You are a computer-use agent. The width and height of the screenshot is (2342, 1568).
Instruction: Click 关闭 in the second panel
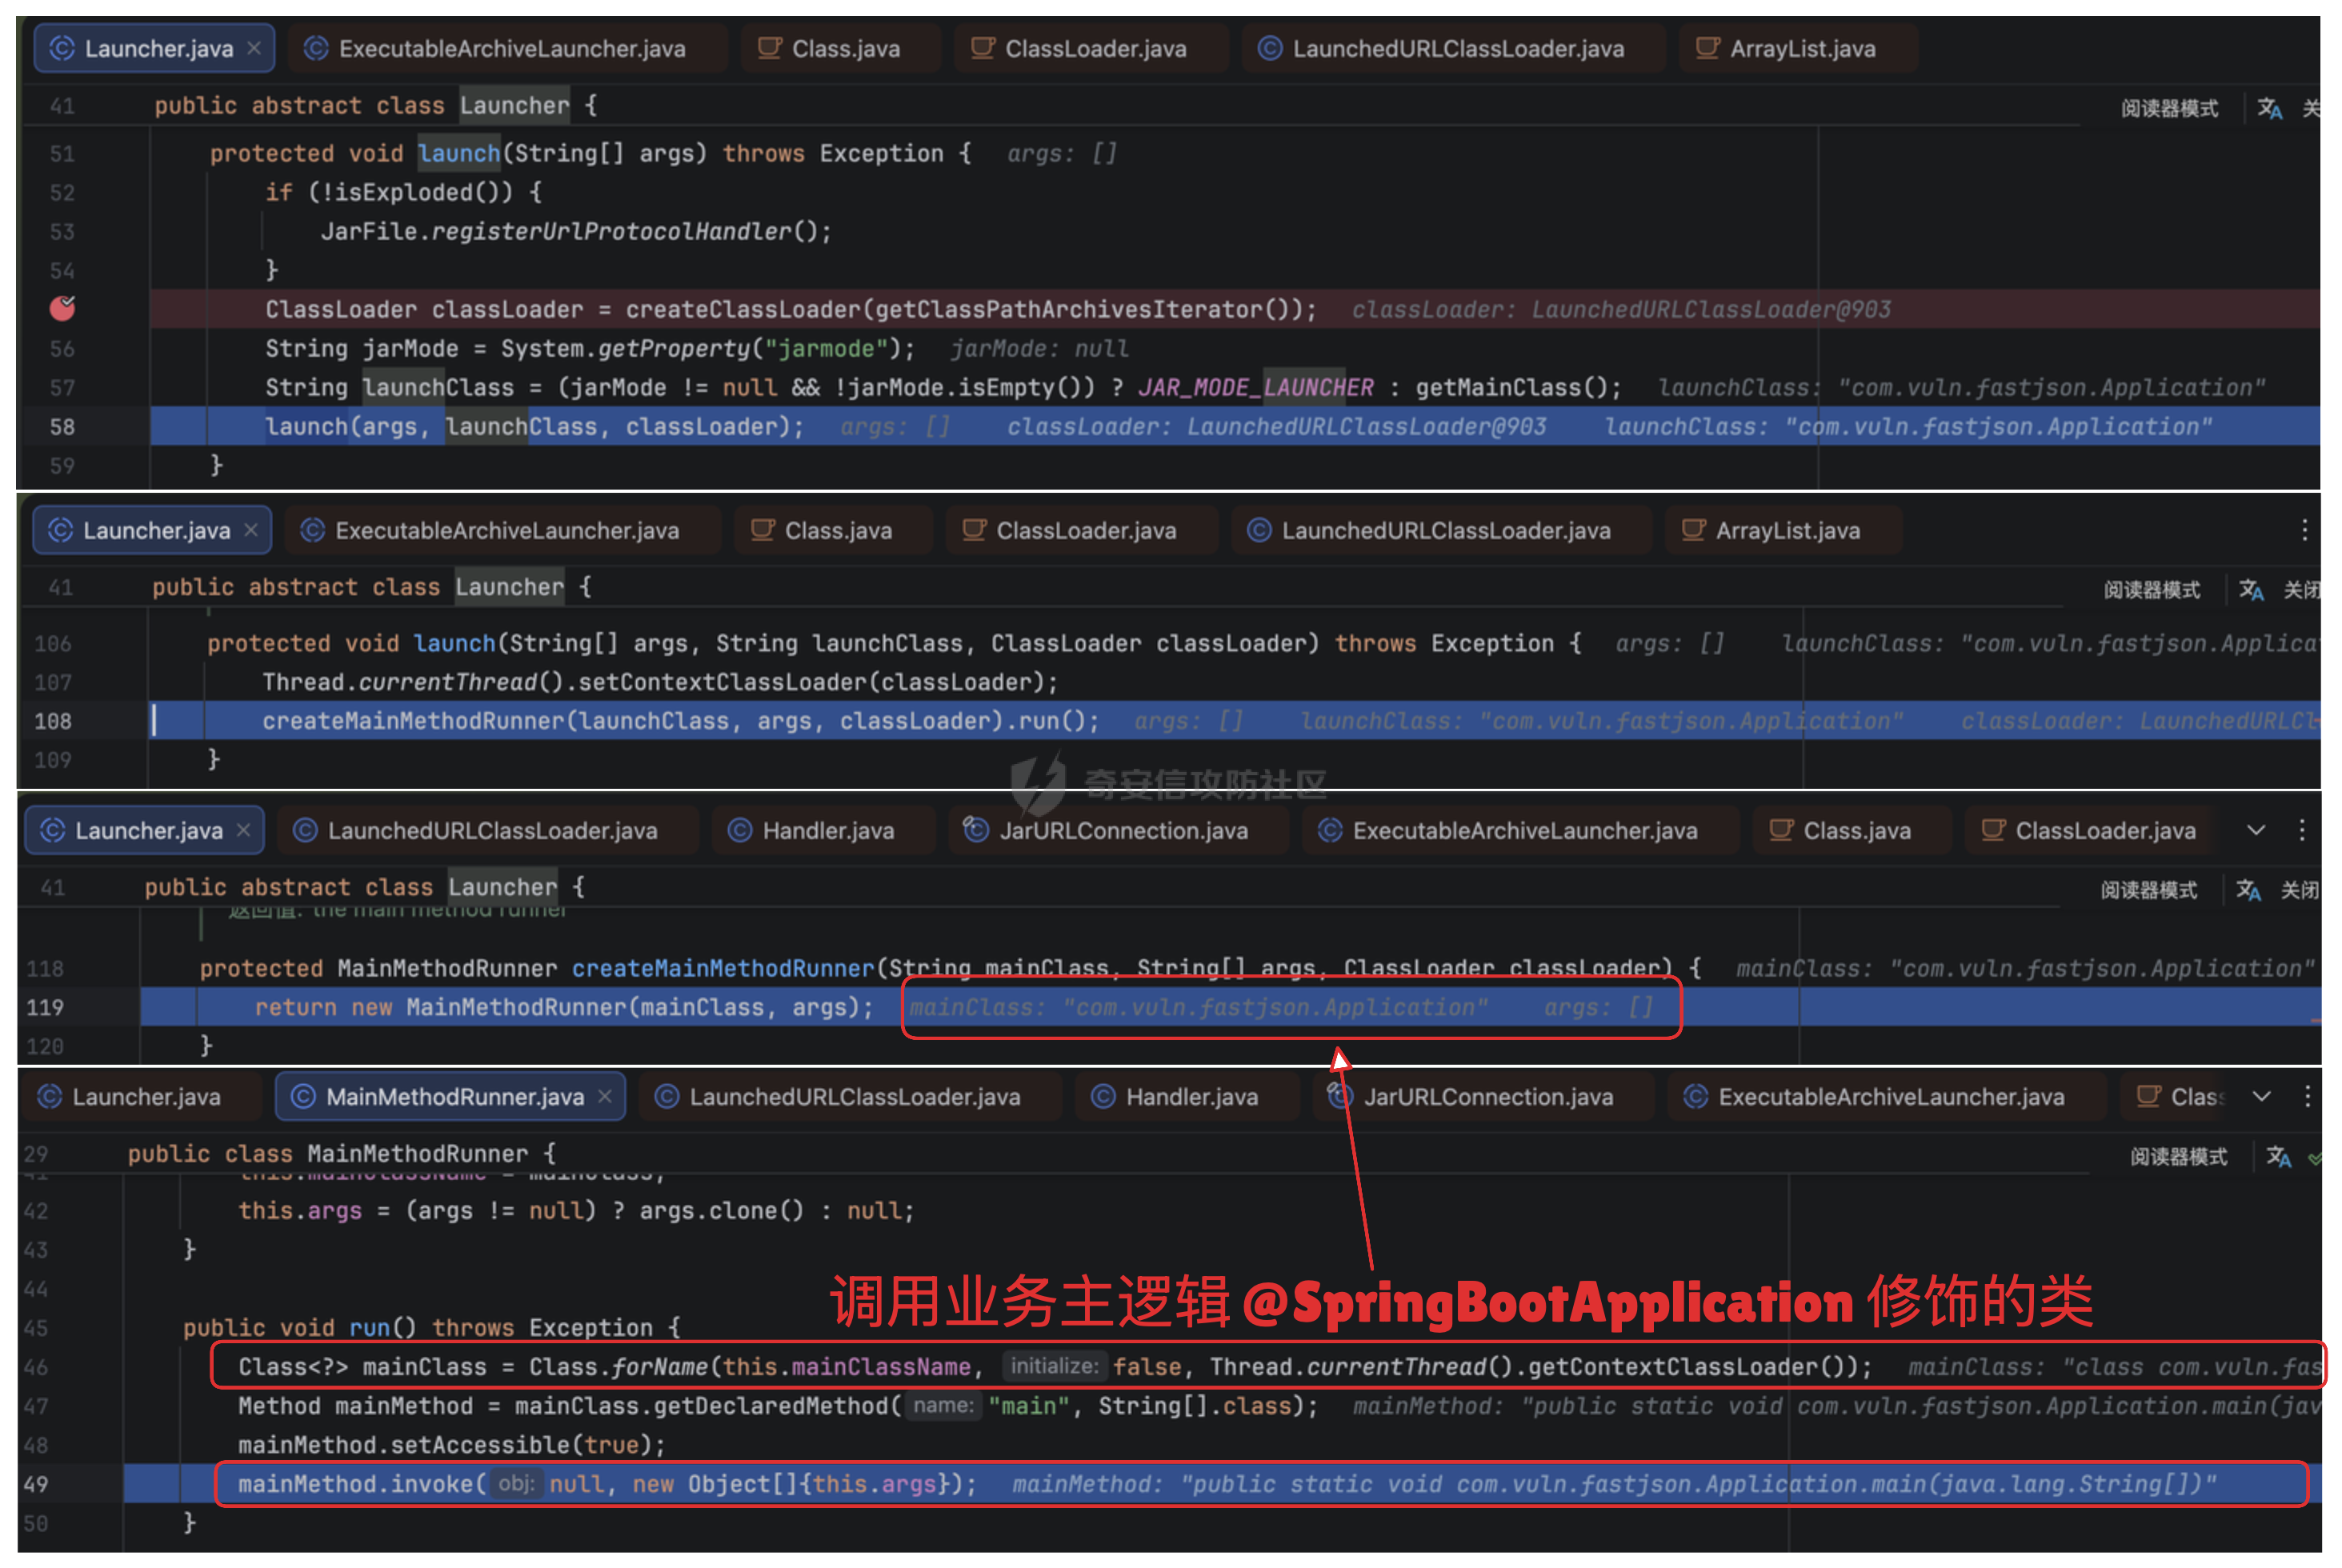point(2302,590)
